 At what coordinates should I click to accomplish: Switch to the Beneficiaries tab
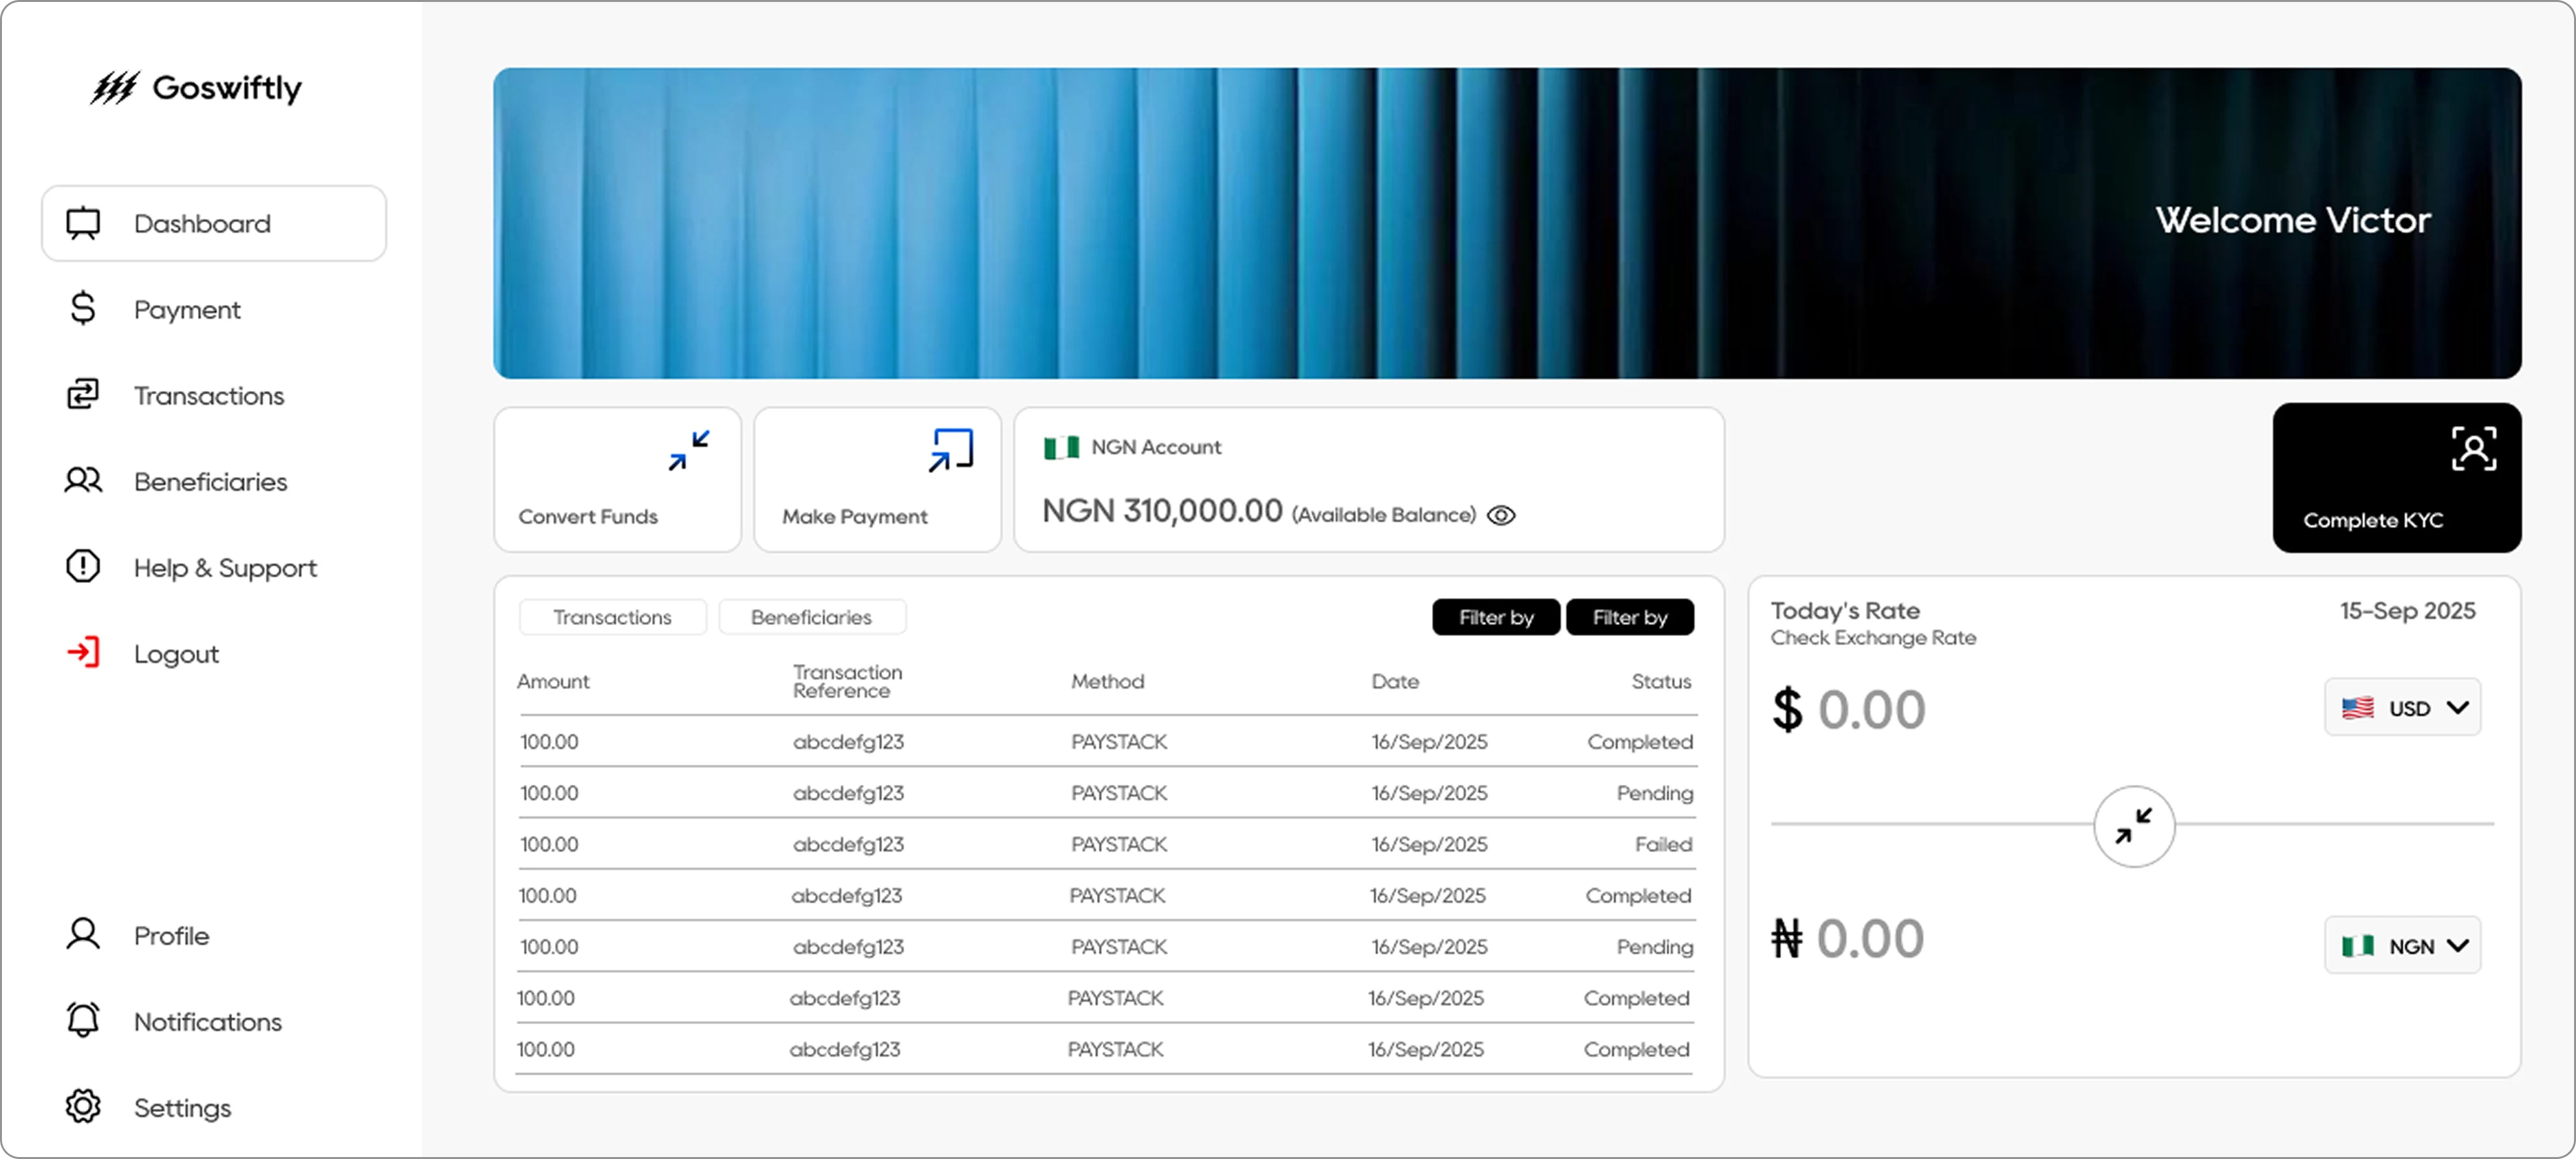click(x=812, y=617)
